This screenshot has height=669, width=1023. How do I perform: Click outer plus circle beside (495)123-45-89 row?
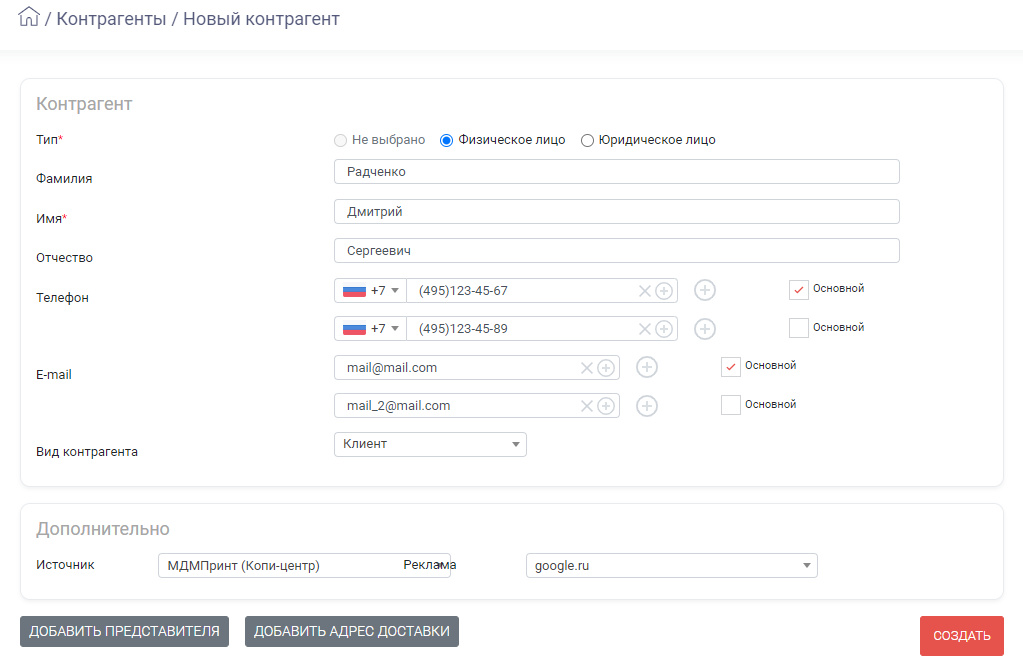click(705, 329)
